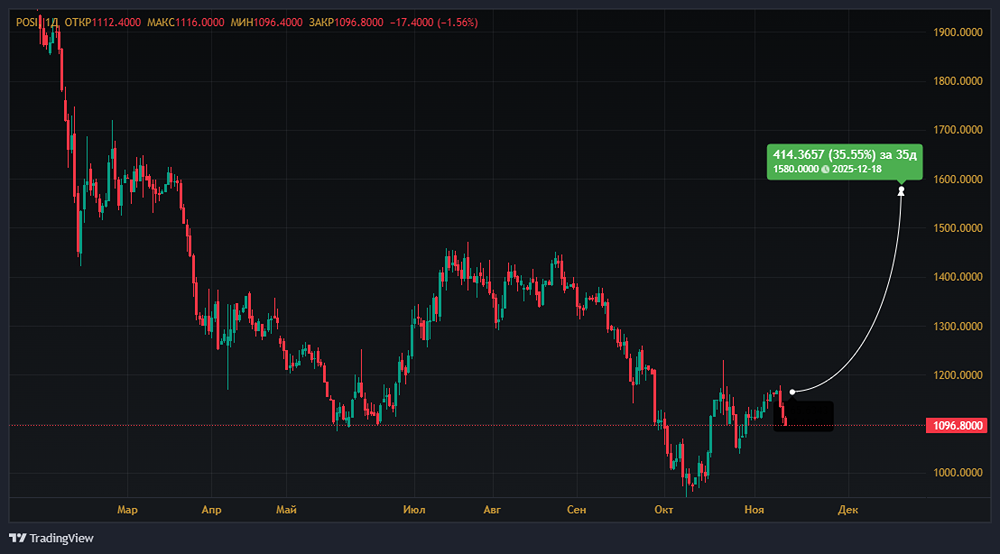This screenshot has height=554, width=1000.
Task: Click the green 414.3657 (35.55%) forecast label
Action: pyautogui.click(x=844, y=162)
